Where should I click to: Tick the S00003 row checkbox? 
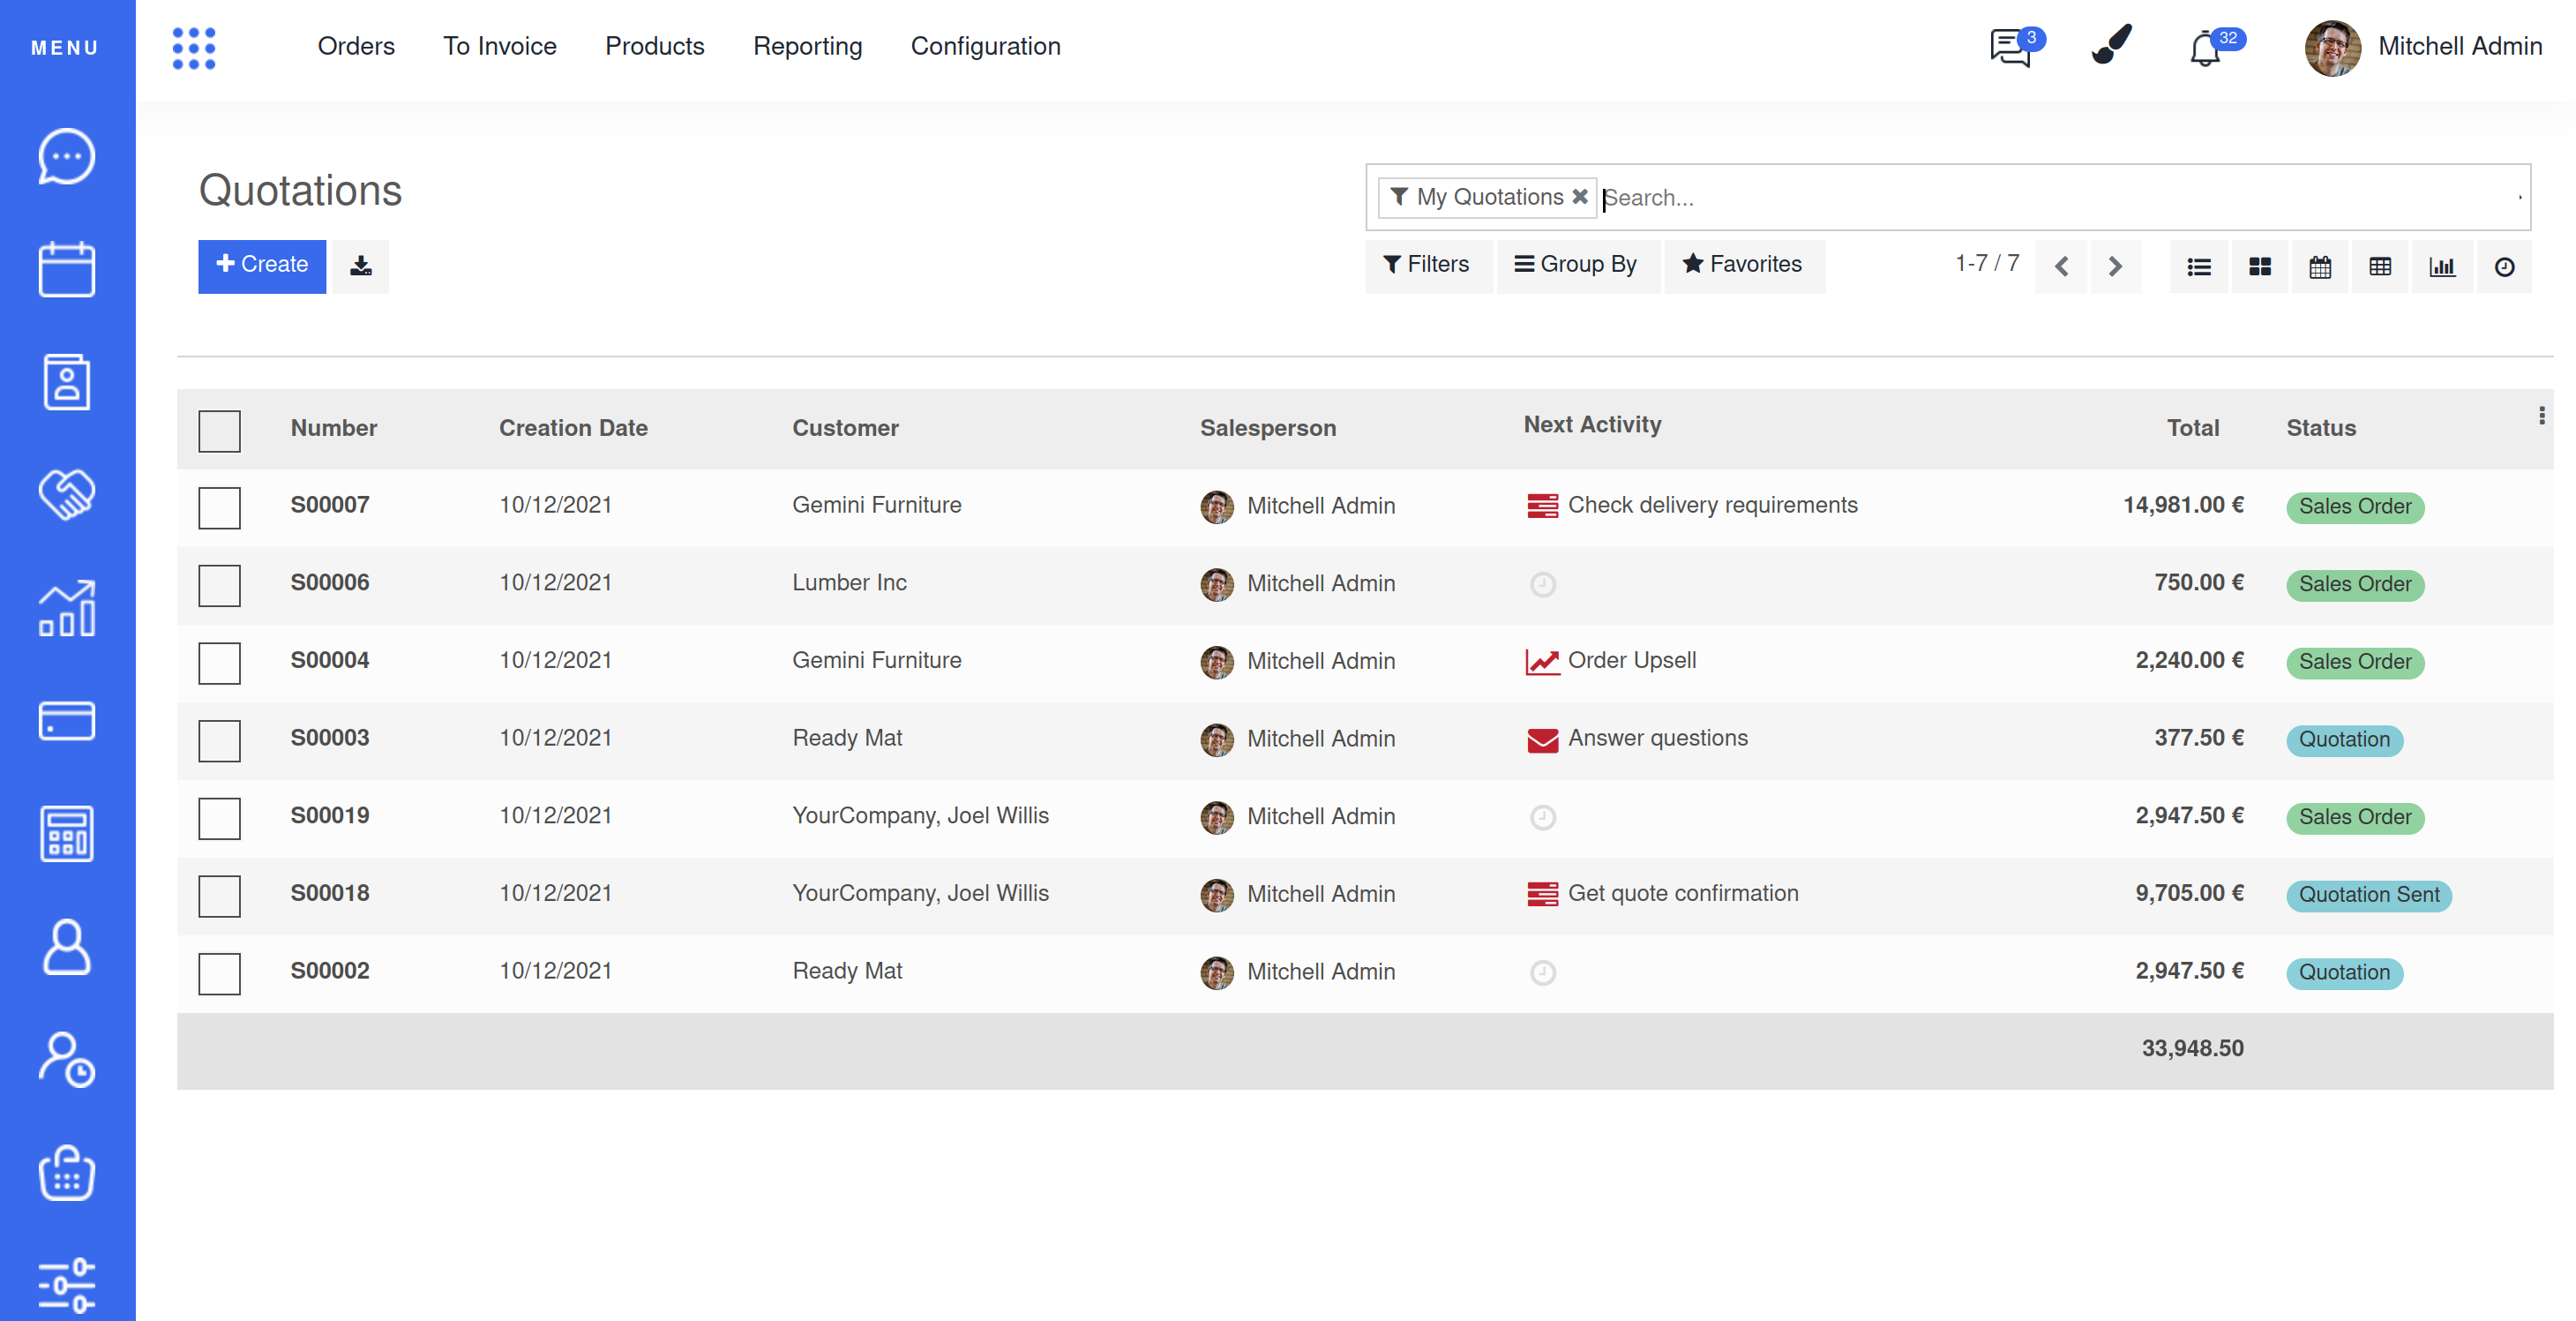pos(219,740)
